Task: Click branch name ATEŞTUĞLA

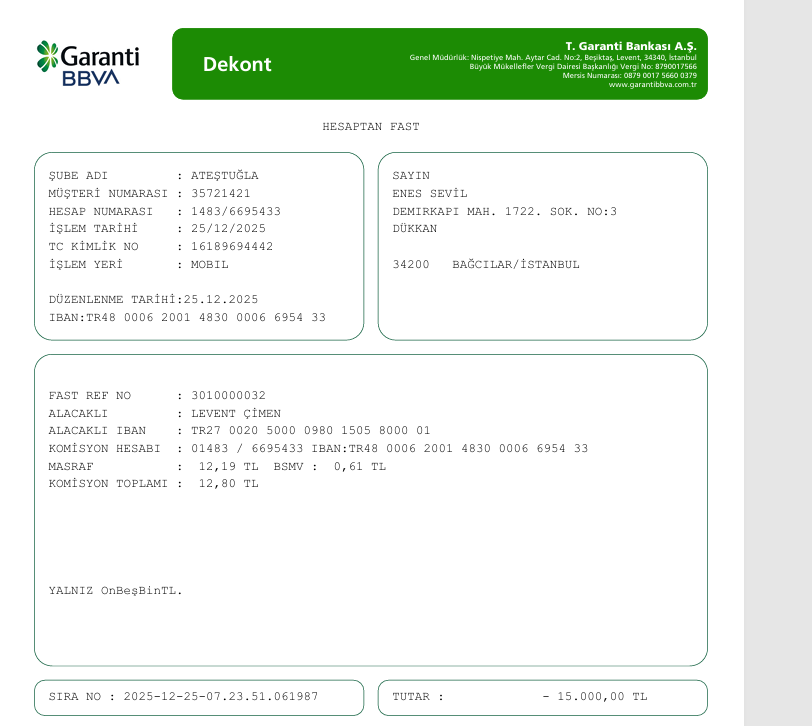Action: [x=225, y=176]
